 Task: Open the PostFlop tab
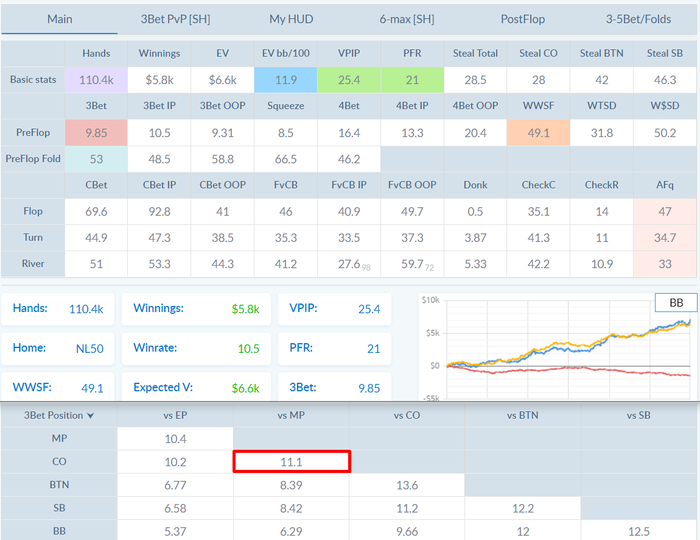523,19
